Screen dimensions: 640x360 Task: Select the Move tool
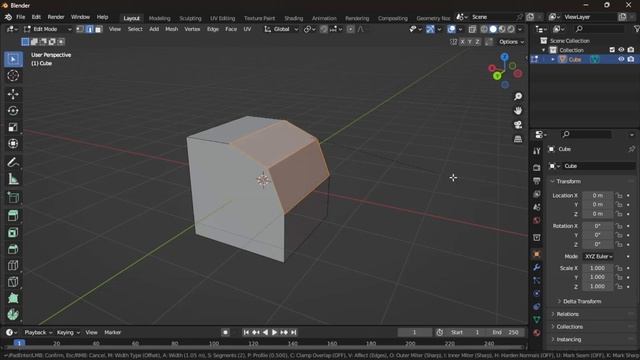(13, 94)
